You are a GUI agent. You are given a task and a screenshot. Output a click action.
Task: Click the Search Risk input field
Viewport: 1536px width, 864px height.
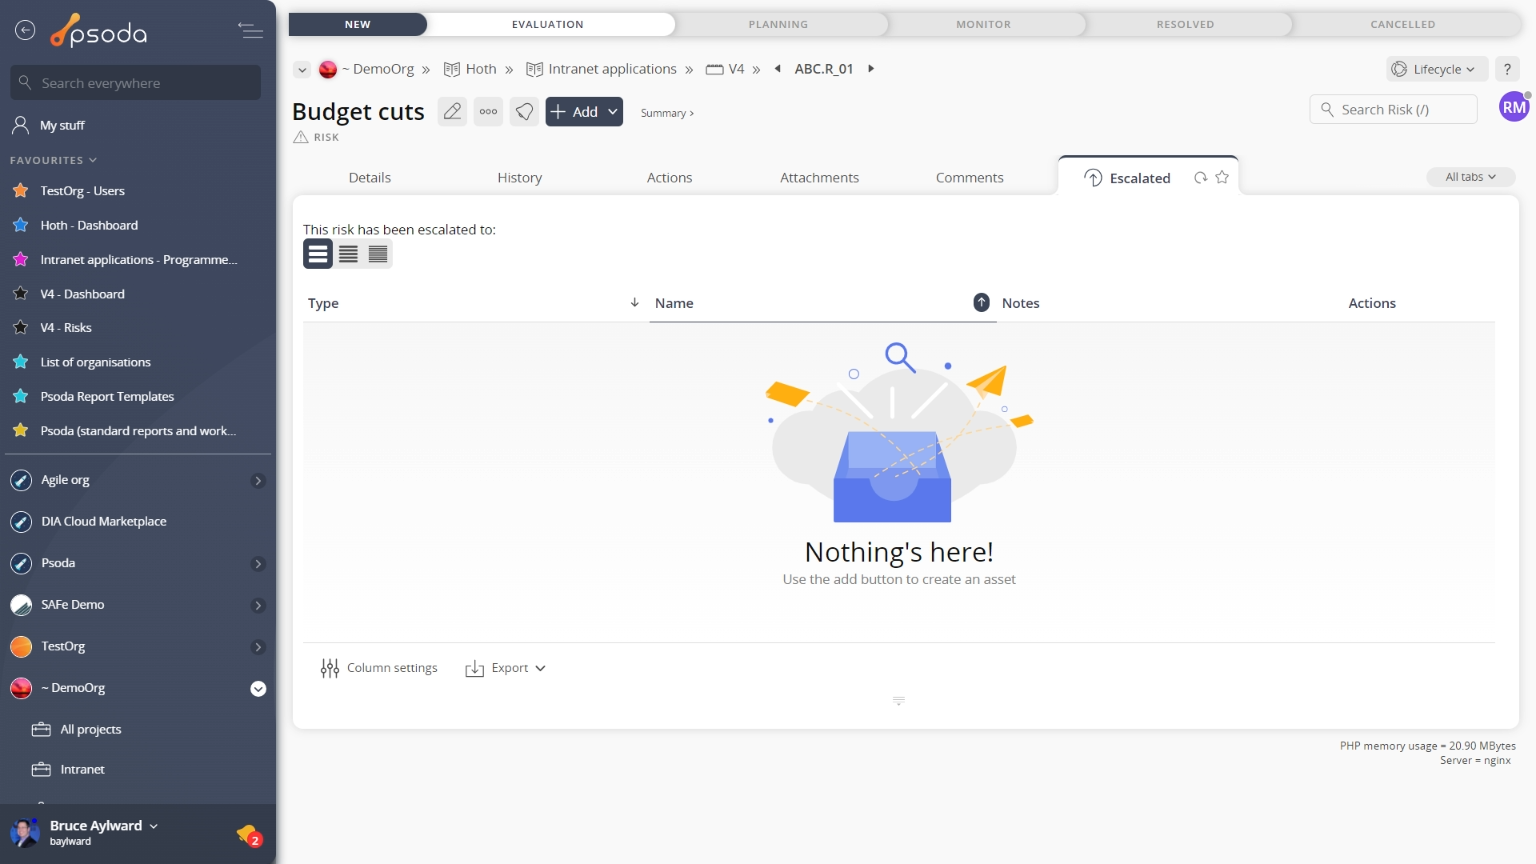(1400, 110)
